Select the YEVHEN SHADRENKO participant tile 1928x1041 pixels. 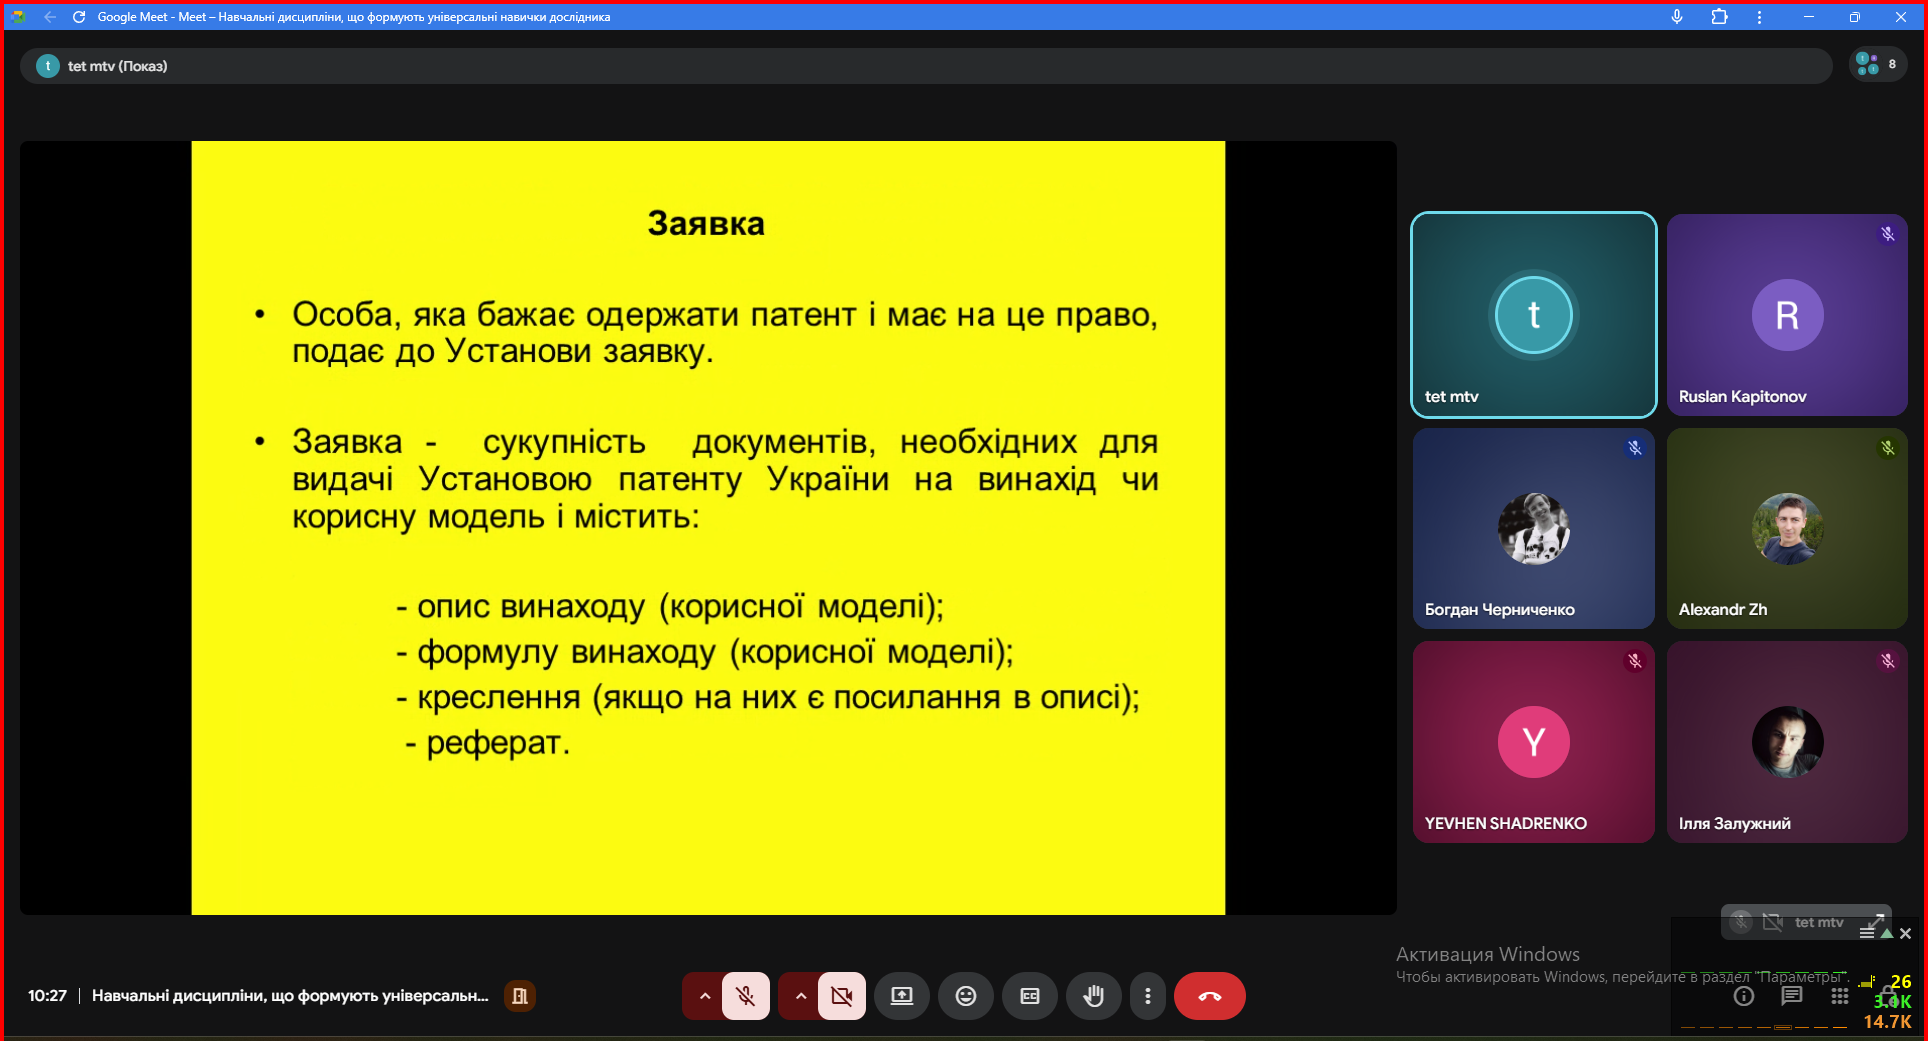[x=1533, y=742]
